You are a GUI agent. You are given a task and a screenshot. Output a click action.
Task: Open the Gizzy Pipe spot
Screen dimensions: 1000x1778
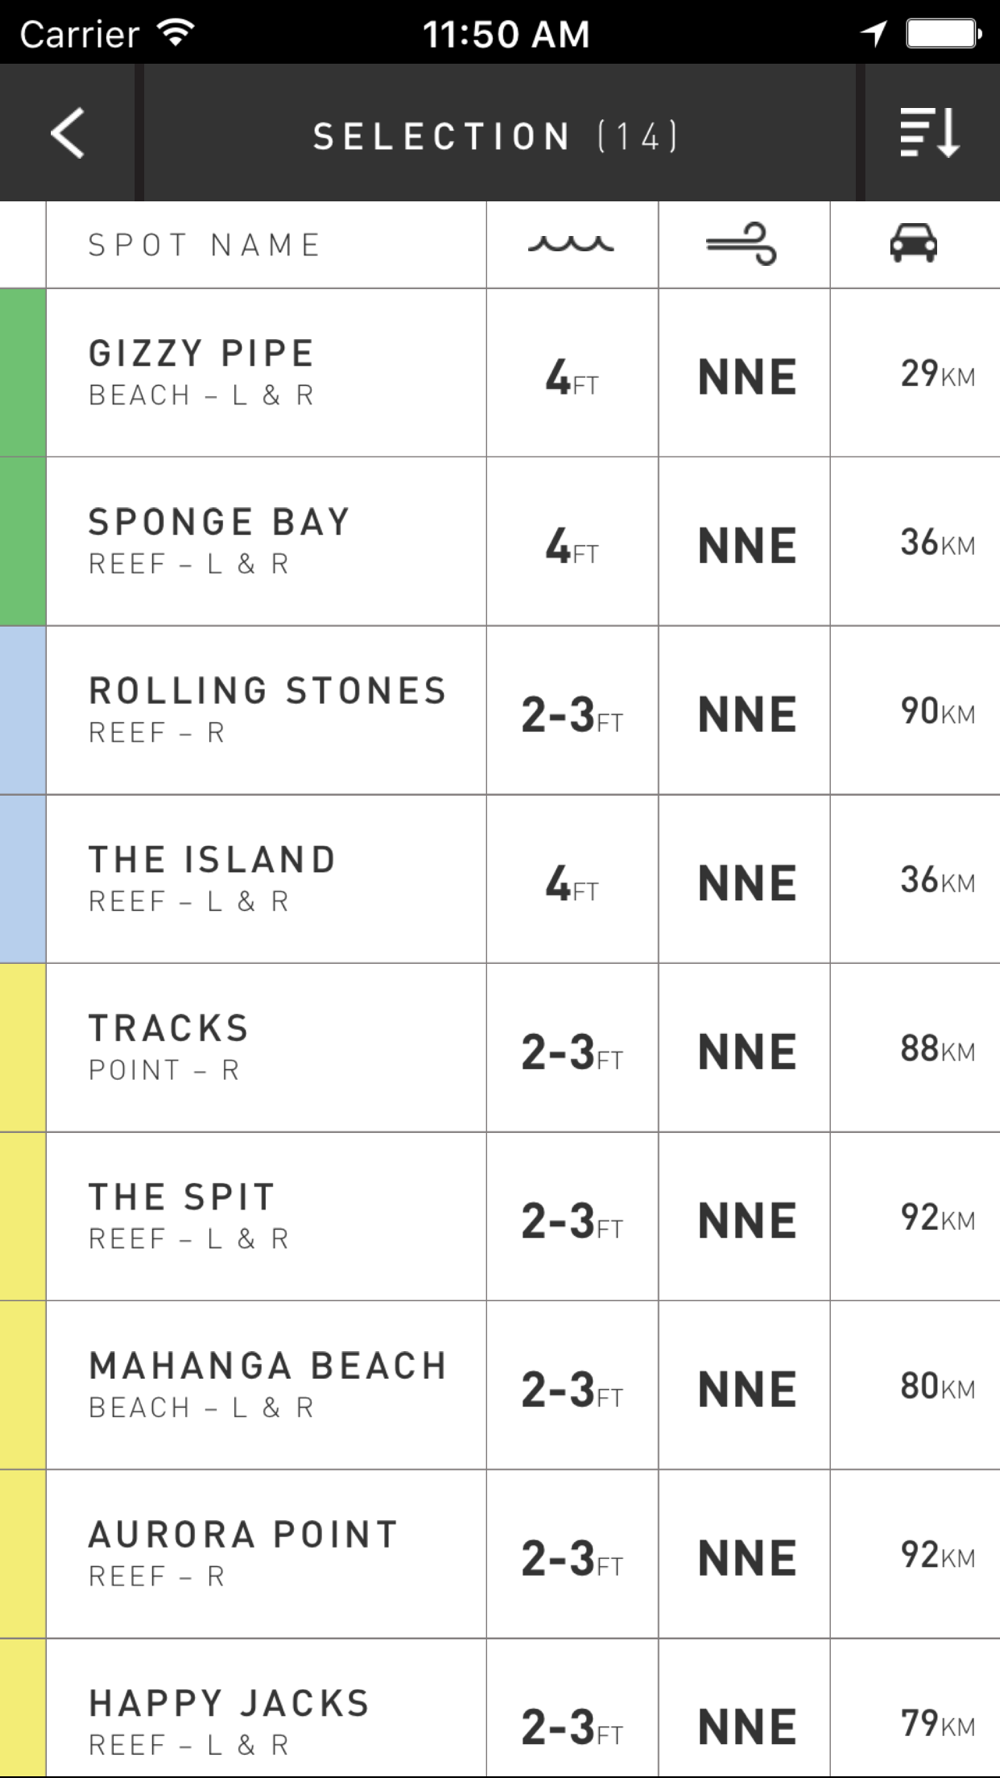pyautogui.click(x=500, y=373)
